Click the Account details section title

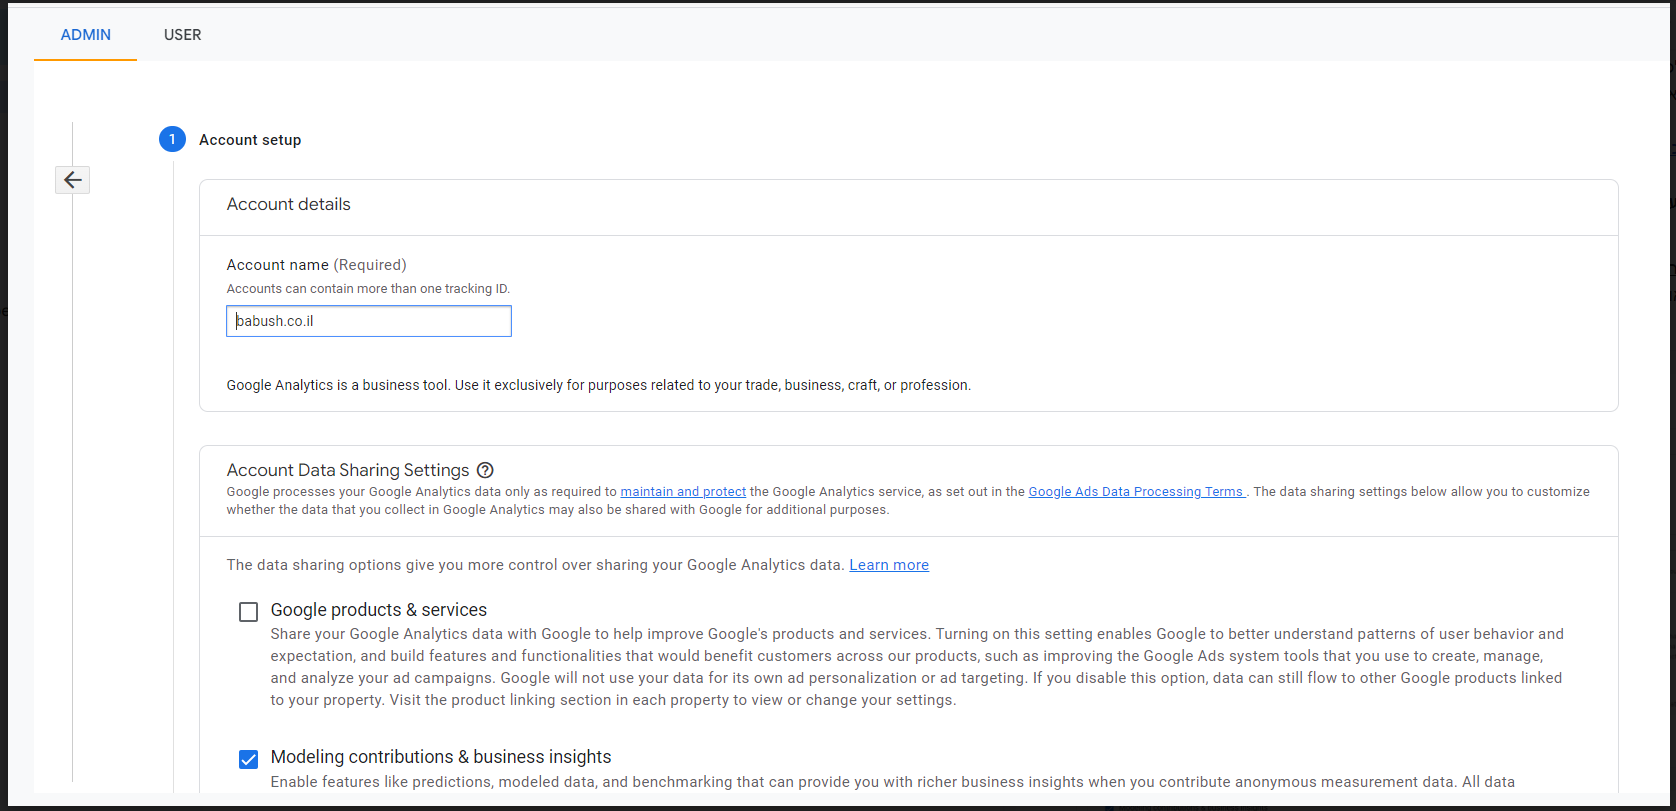coord(289,204)
